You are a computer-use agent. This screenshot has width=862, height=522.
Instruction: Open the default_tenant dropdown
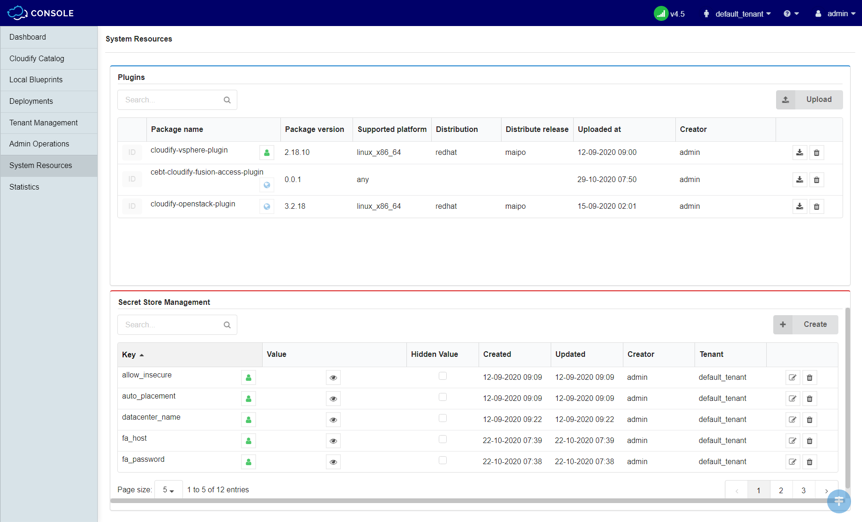pos(742,14)
